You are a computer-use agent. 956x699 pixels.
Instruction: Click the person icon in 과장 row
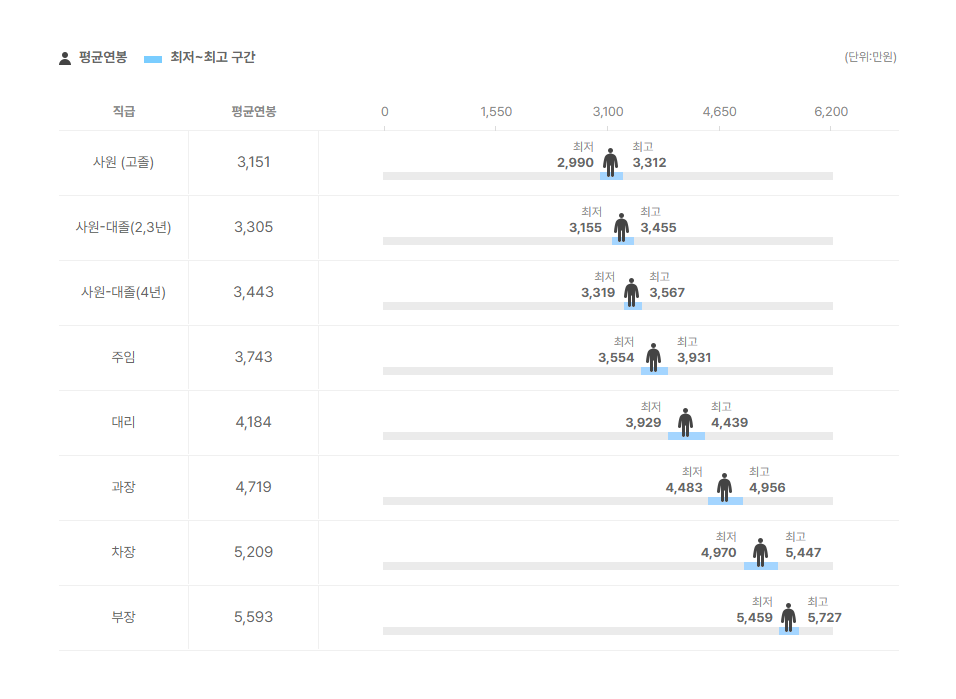coord(724,487)
